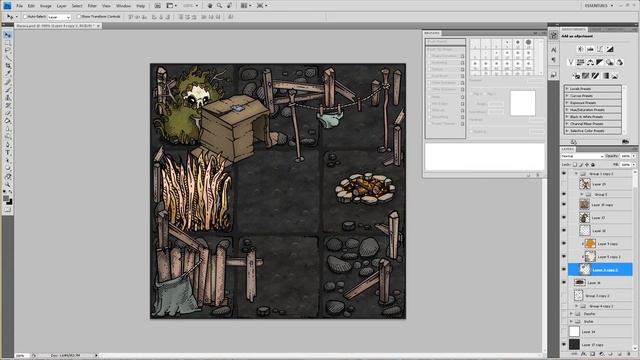The height and width of the screenshot is (360, 640).
Task: Select the Crop tool
Action: (7, 66)
